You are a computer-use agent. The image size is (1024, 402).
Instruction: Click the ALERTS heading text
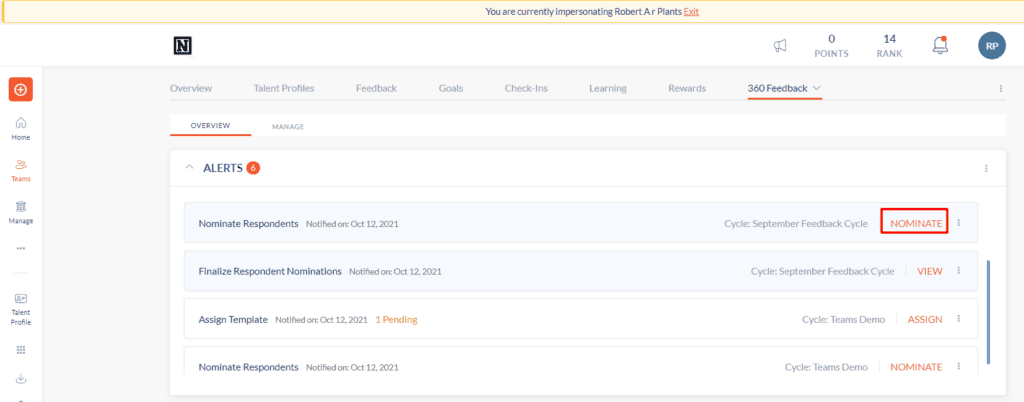tap(223, 168)
